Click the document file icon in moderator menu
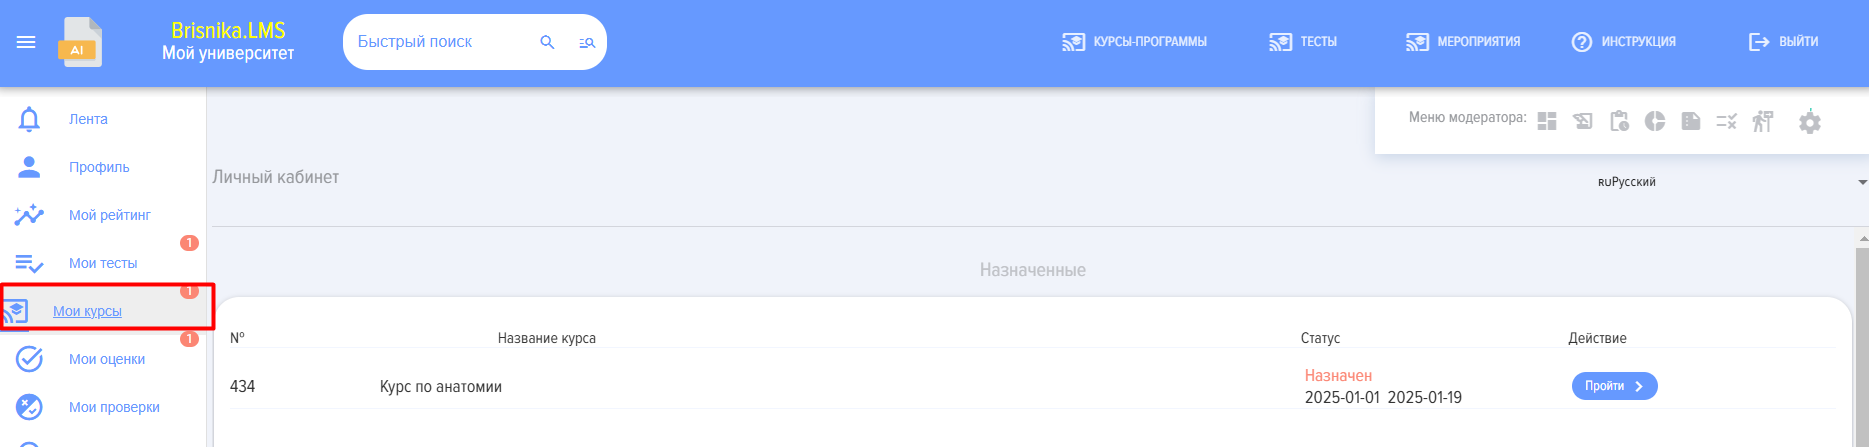 pyautogui.click(x=1691, y=121)
